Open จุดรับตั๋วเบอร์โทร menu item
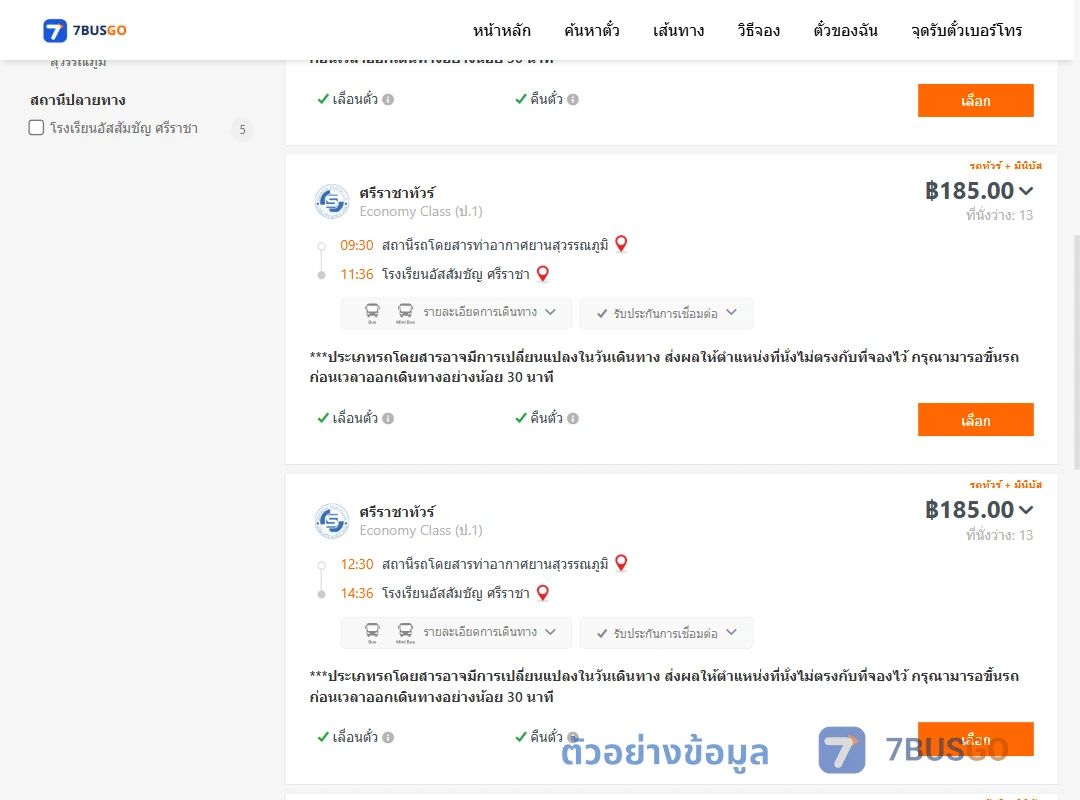This screenshot has width=1080, height=800. [966, 30]
